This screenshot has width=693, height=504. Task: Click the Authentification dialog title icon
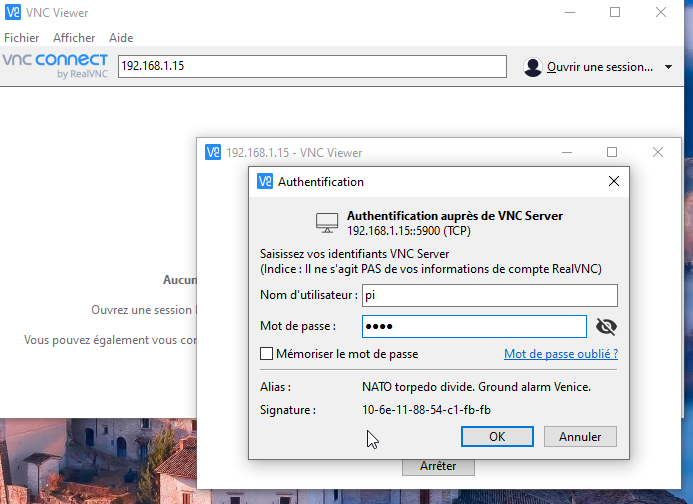(265, 181)
